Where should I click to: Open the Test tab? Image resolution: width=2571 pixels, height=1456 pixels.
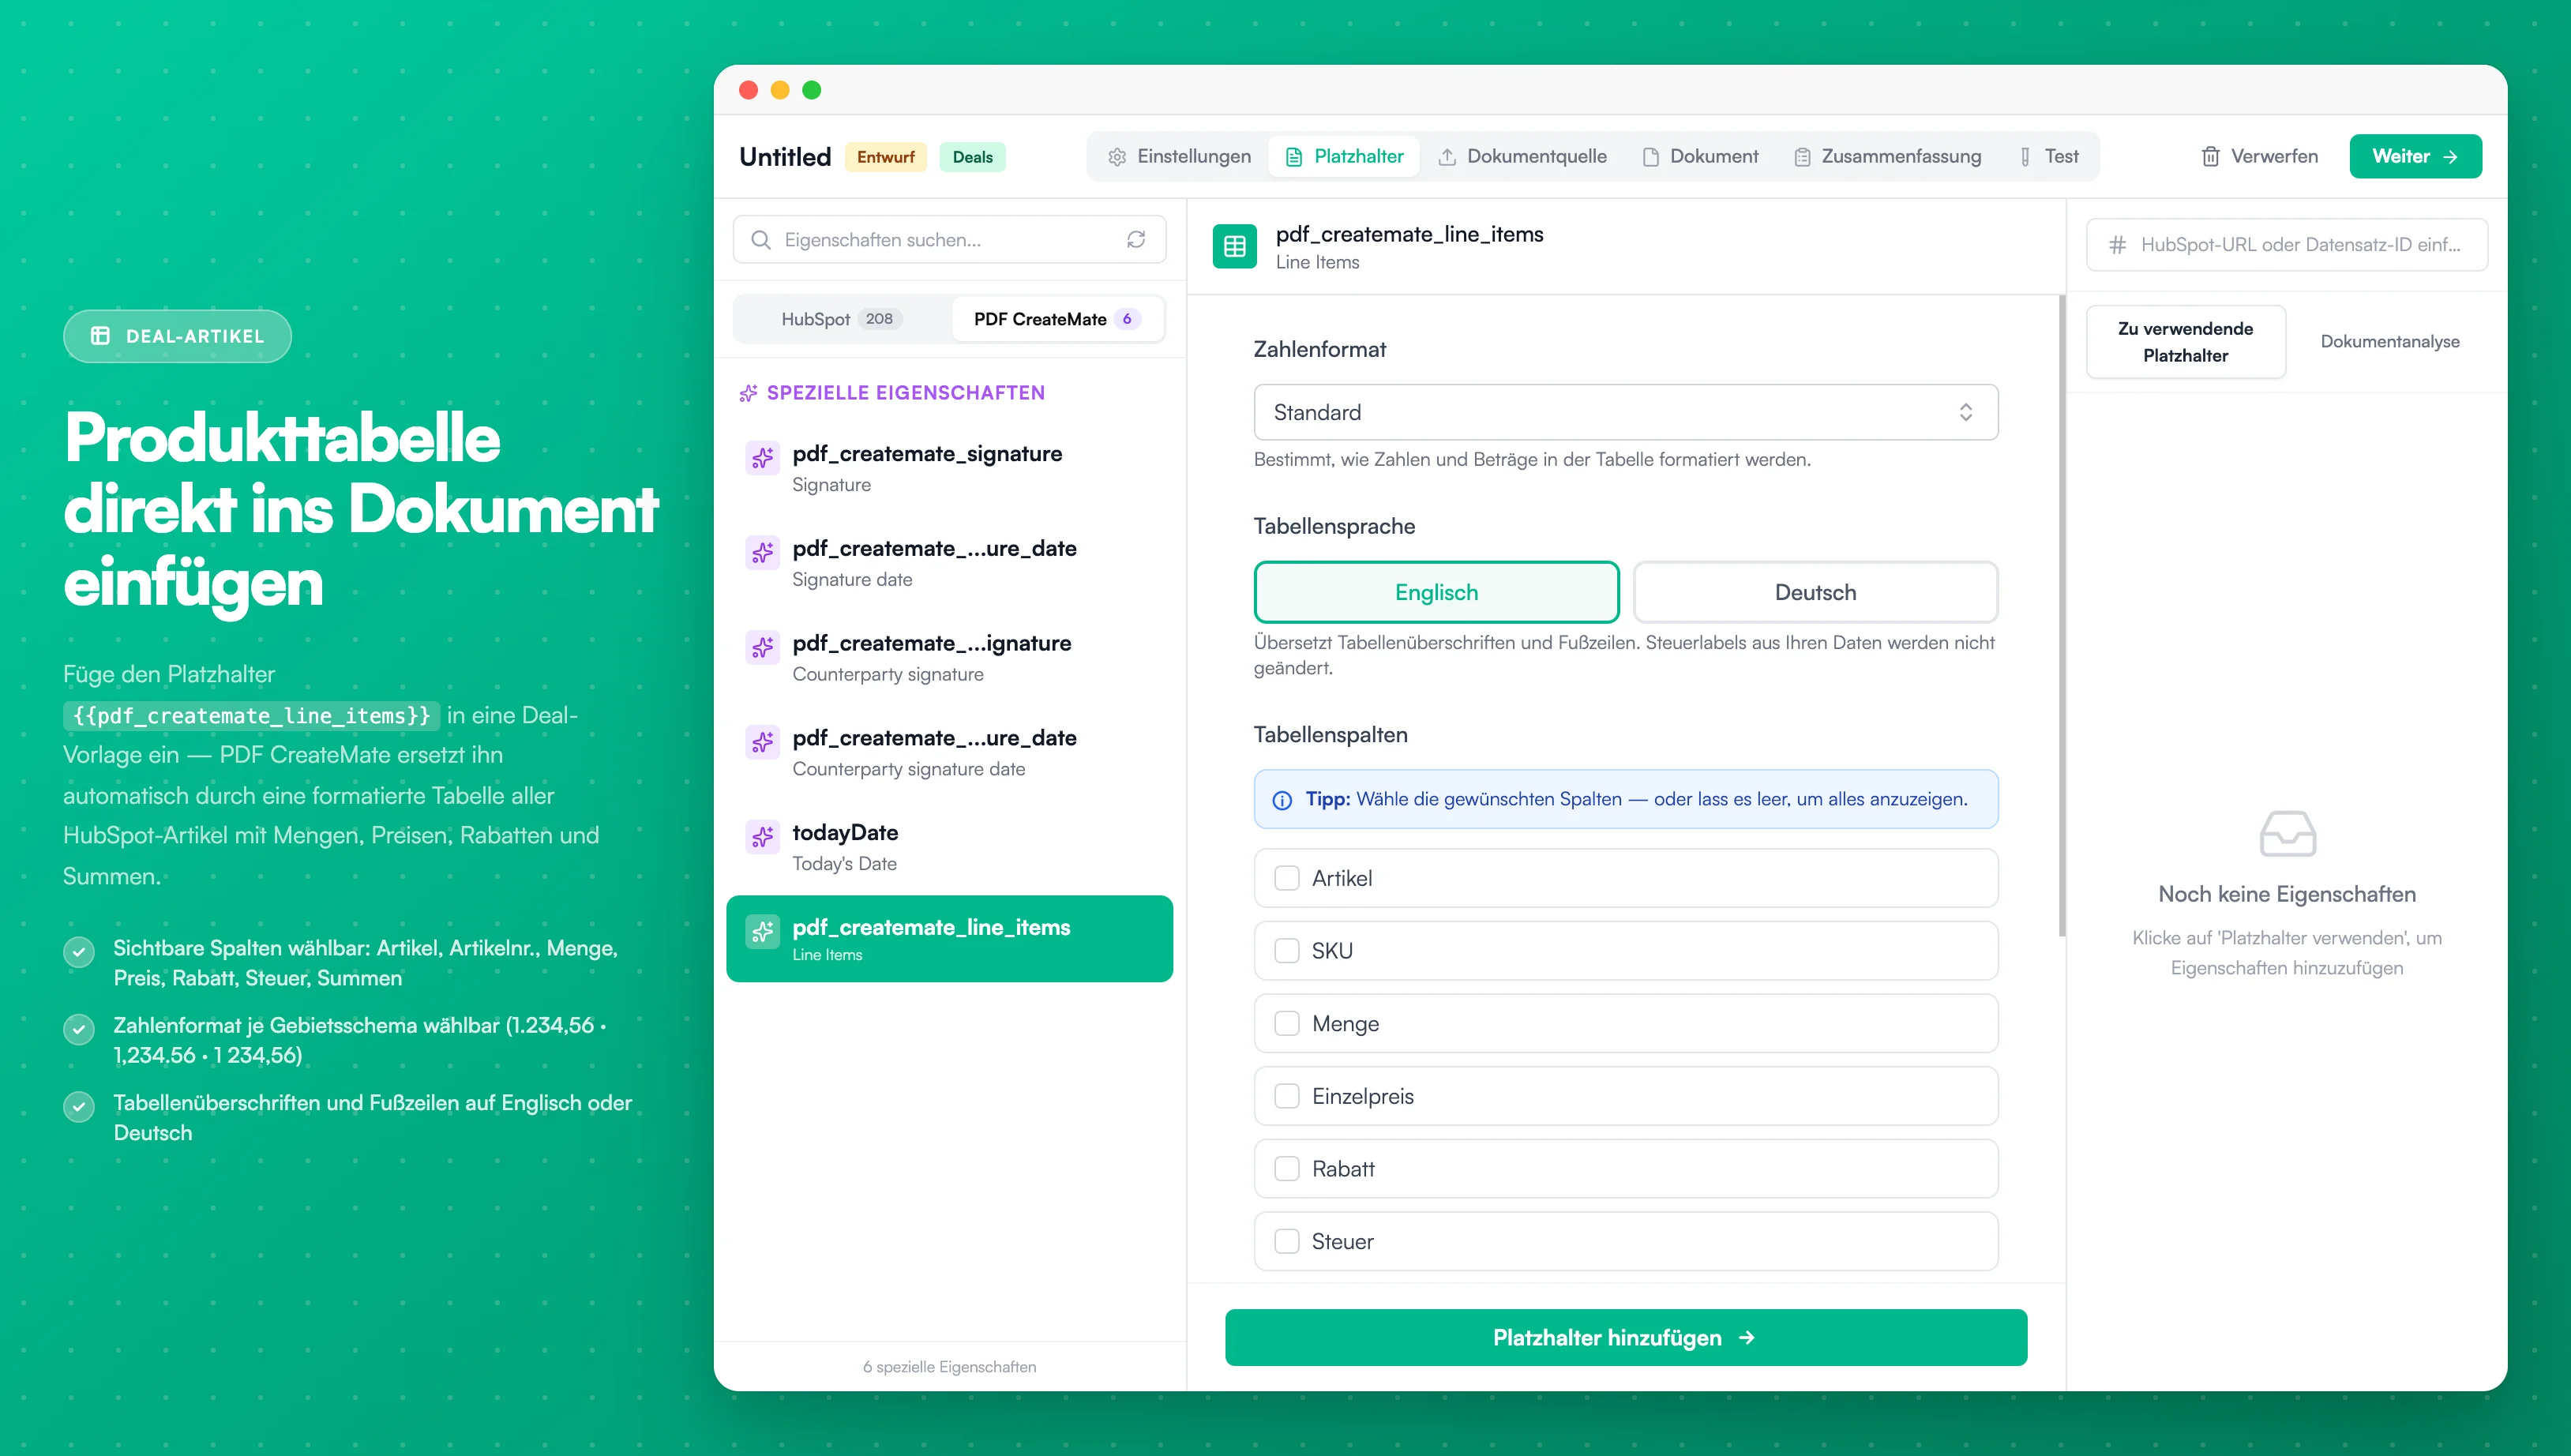coord(2049,156)
